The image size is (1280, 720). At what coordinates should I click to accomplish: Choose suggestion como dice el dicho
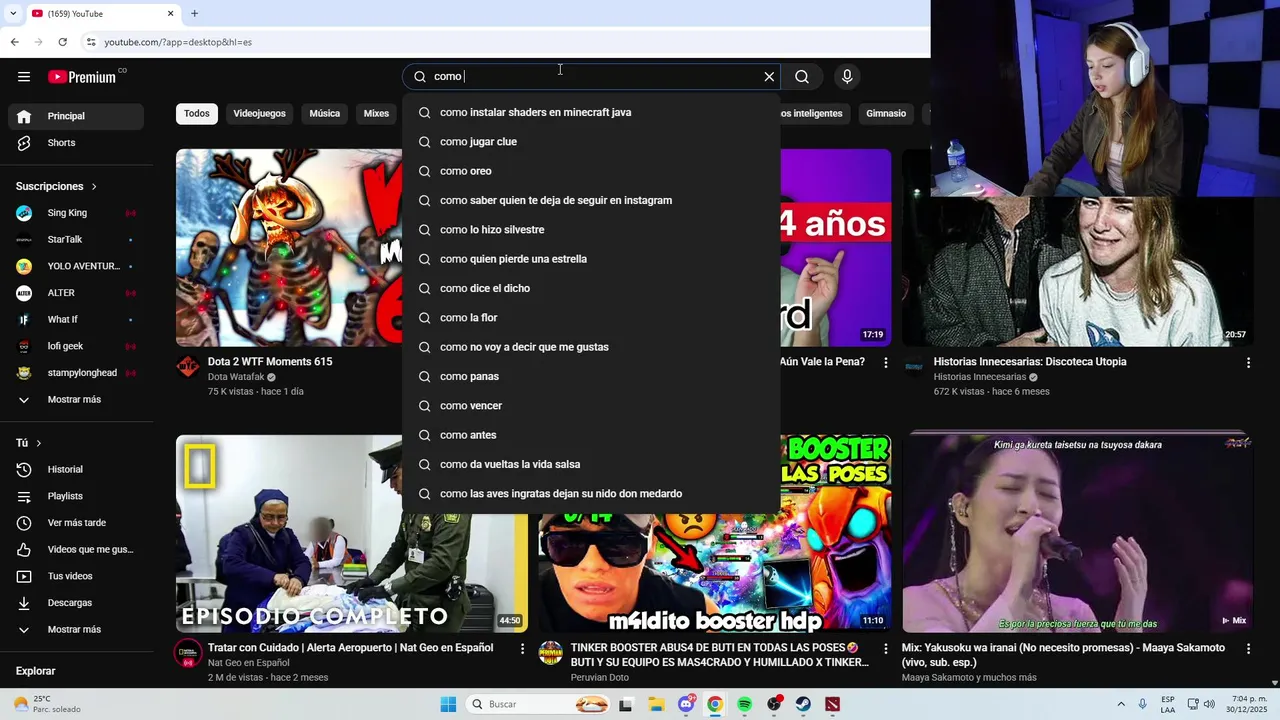[591, 288]
